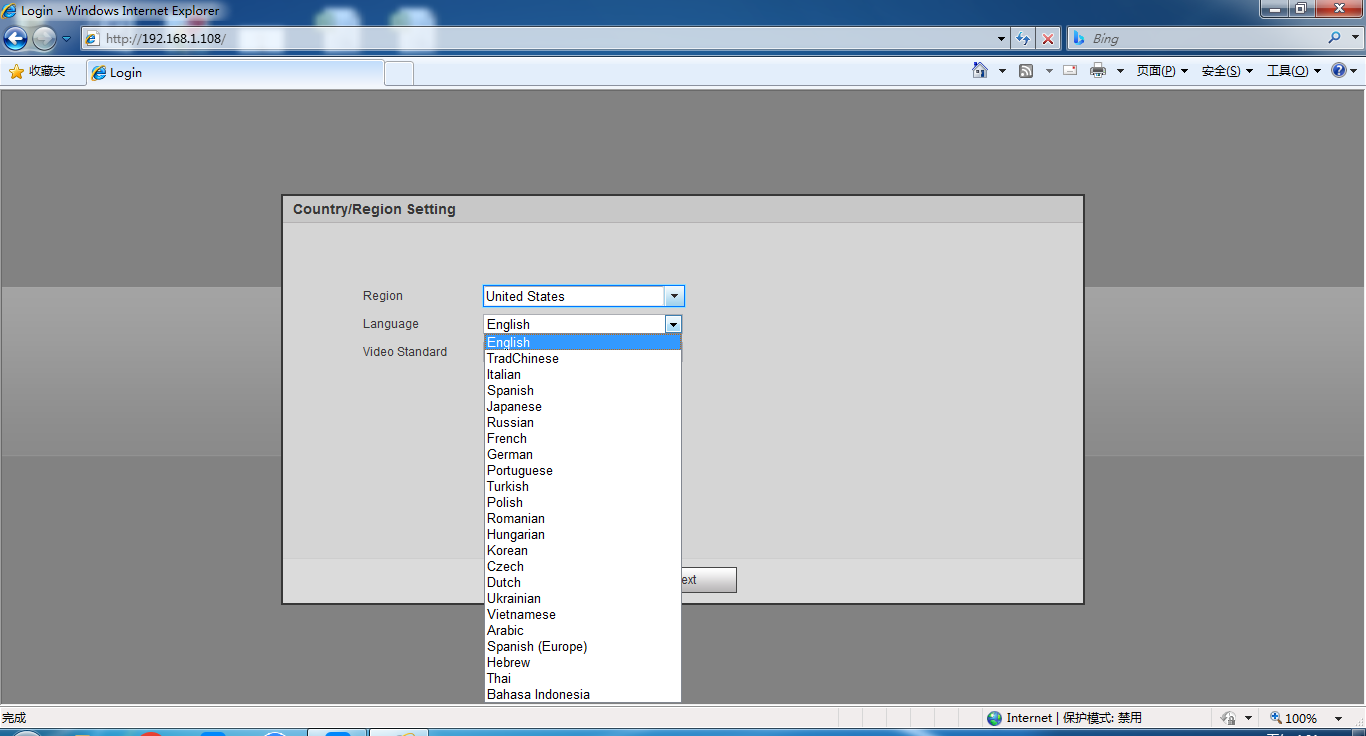Click the Print icon in toolbar
The height and width of the screenshot is (736, 1366).
pos(1098,71)
